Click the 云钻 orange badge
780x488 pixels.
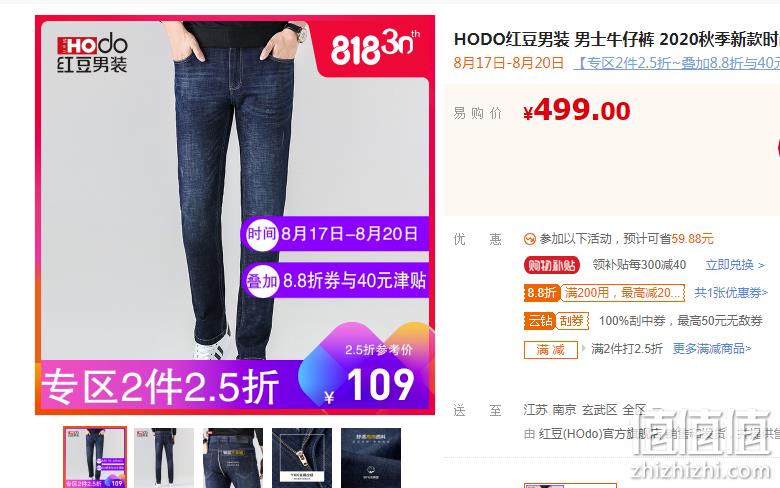point(539,321)
